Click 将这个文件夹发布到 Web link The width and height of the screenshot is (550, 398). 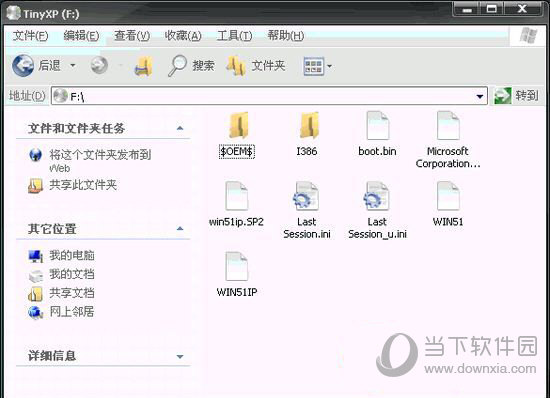pos(100,161)
